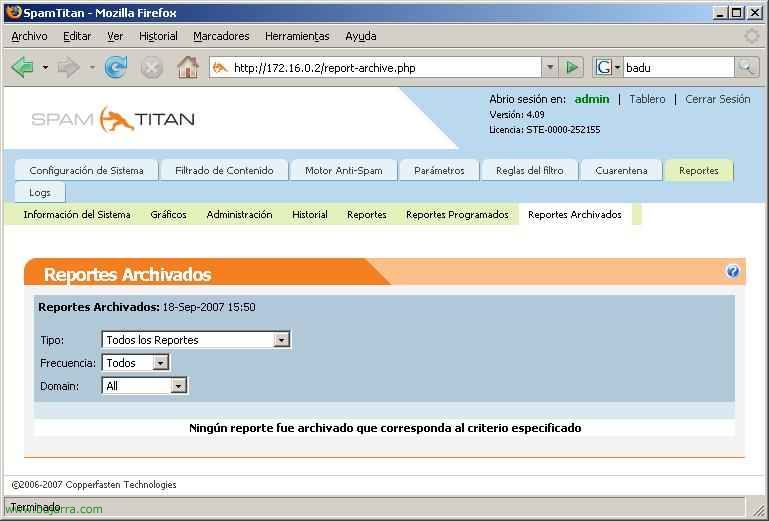Click the green Go button
Image resolution: width=769 pixels, height=521 pixels.
[571, 67]
